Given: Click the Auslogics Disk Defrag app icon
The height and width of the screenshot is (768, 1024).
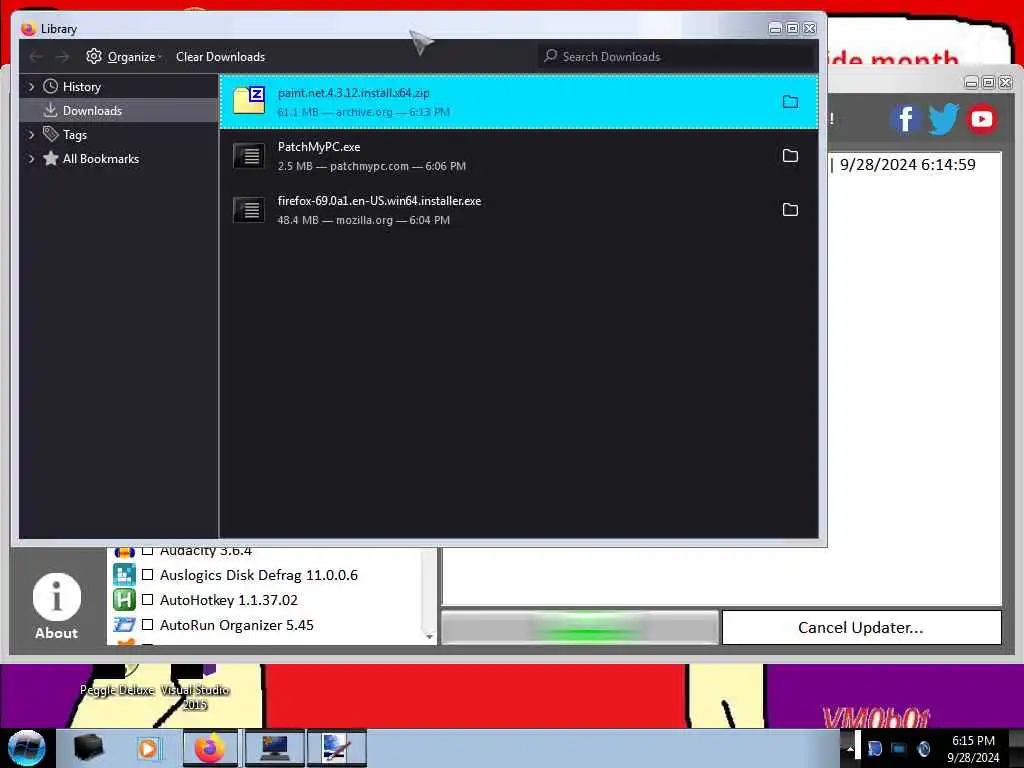Looking at the screenshot, I should (x=124, y=575).
